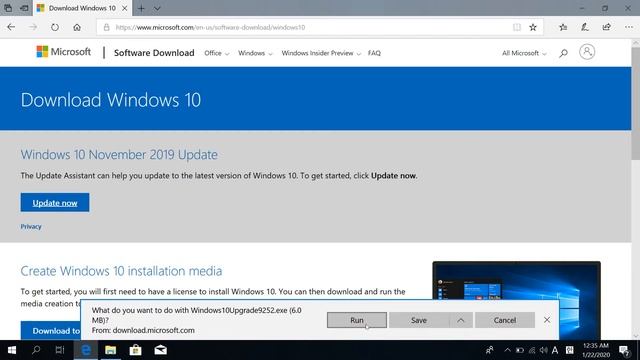Go to the Home page icon
This screenshot has width=640, height=360.
click(77, 27)
